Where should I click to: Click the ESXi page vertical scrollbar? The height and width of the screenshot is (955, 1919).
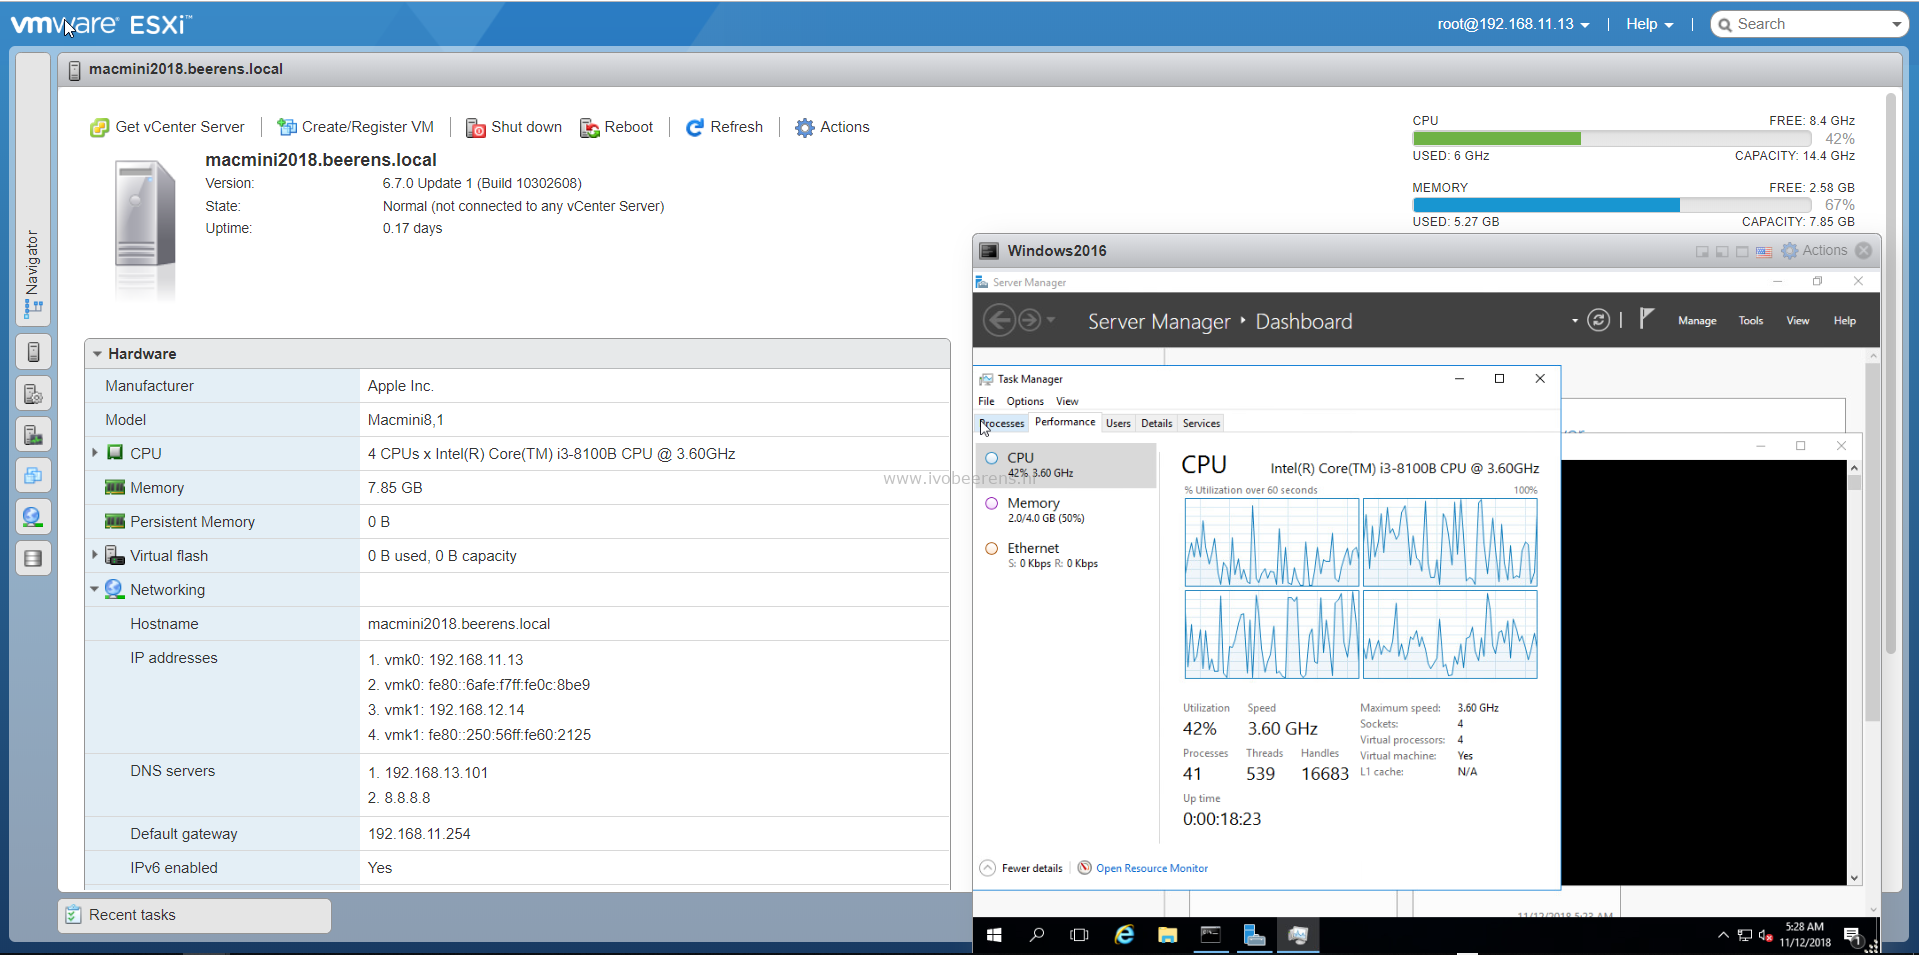pos(1891,375)
